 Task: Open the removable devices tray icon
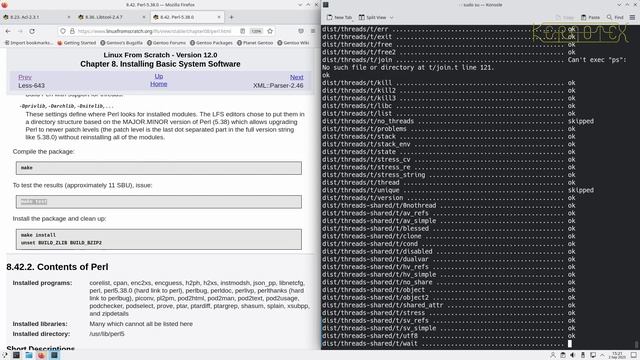[583, 355]
